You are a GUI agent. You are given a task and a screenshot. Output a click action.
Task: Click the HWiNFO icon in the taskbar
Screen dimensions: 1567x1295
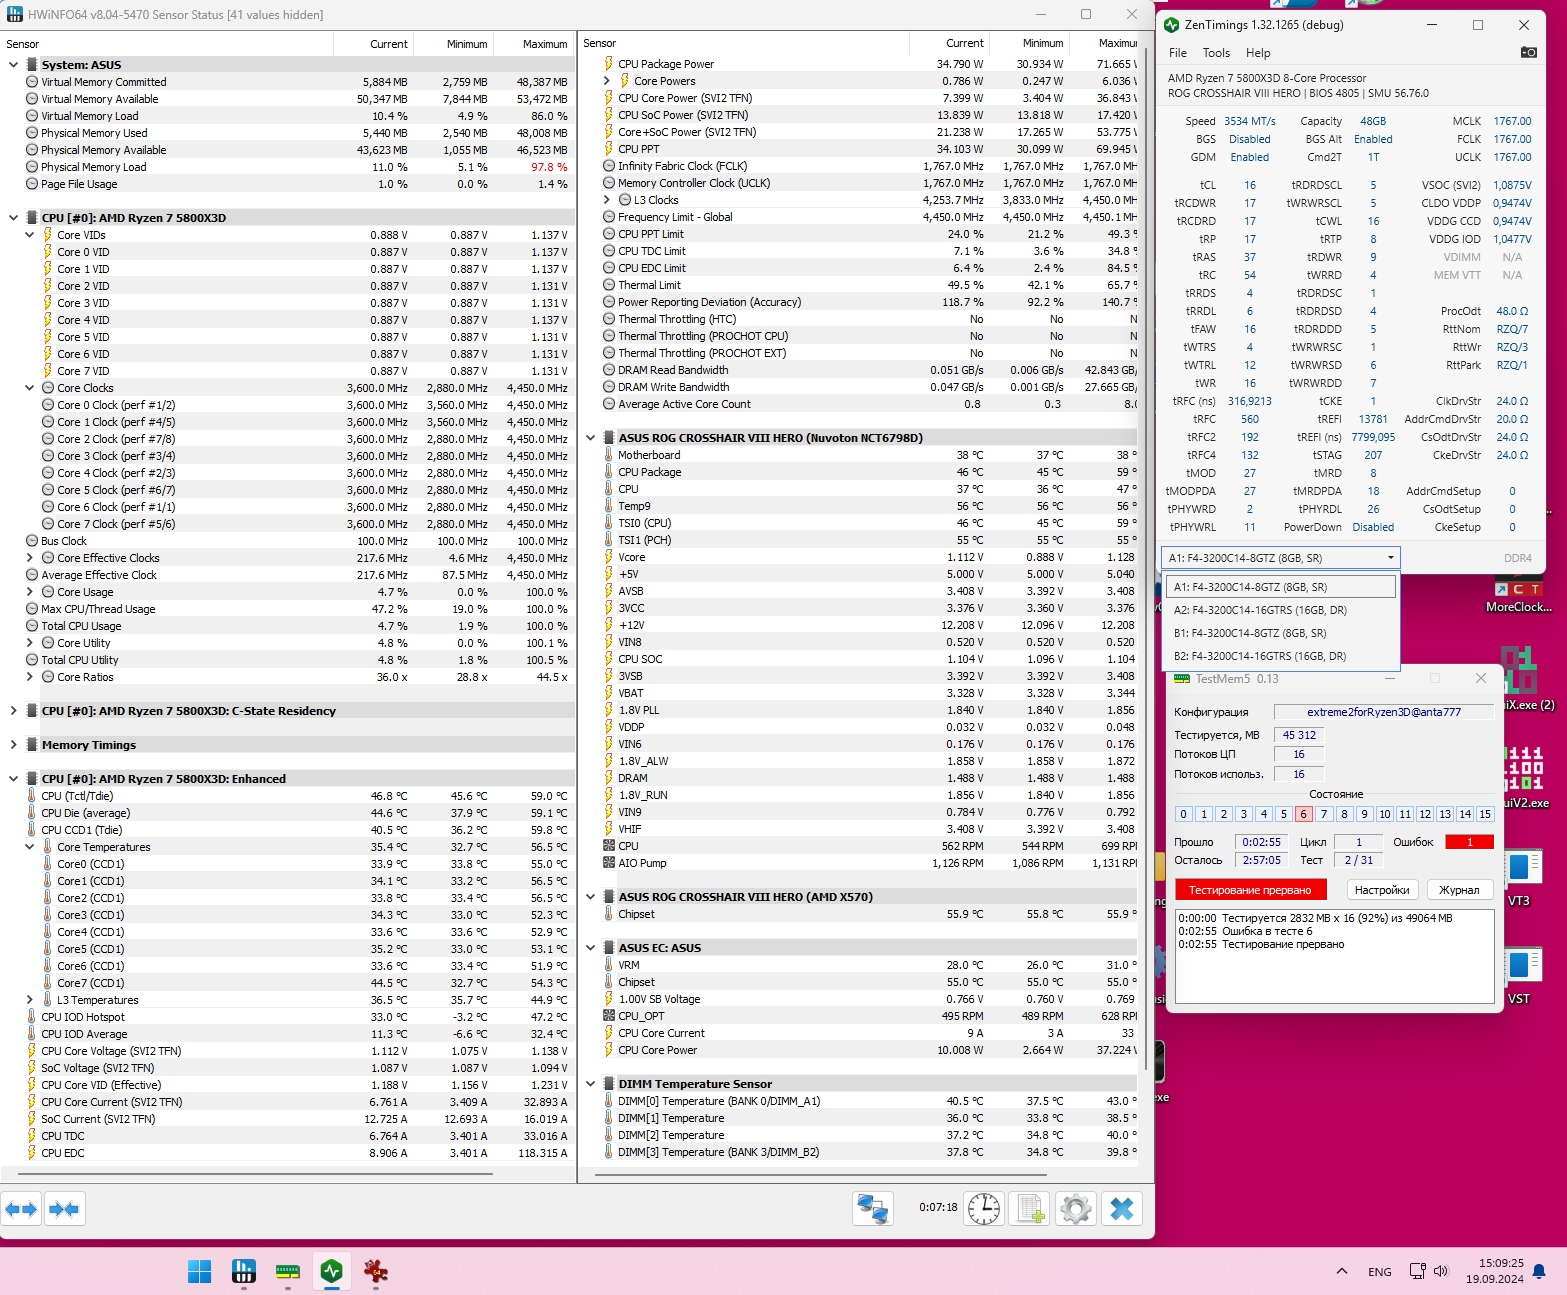pyautogui.click(x=244, y=1271)
